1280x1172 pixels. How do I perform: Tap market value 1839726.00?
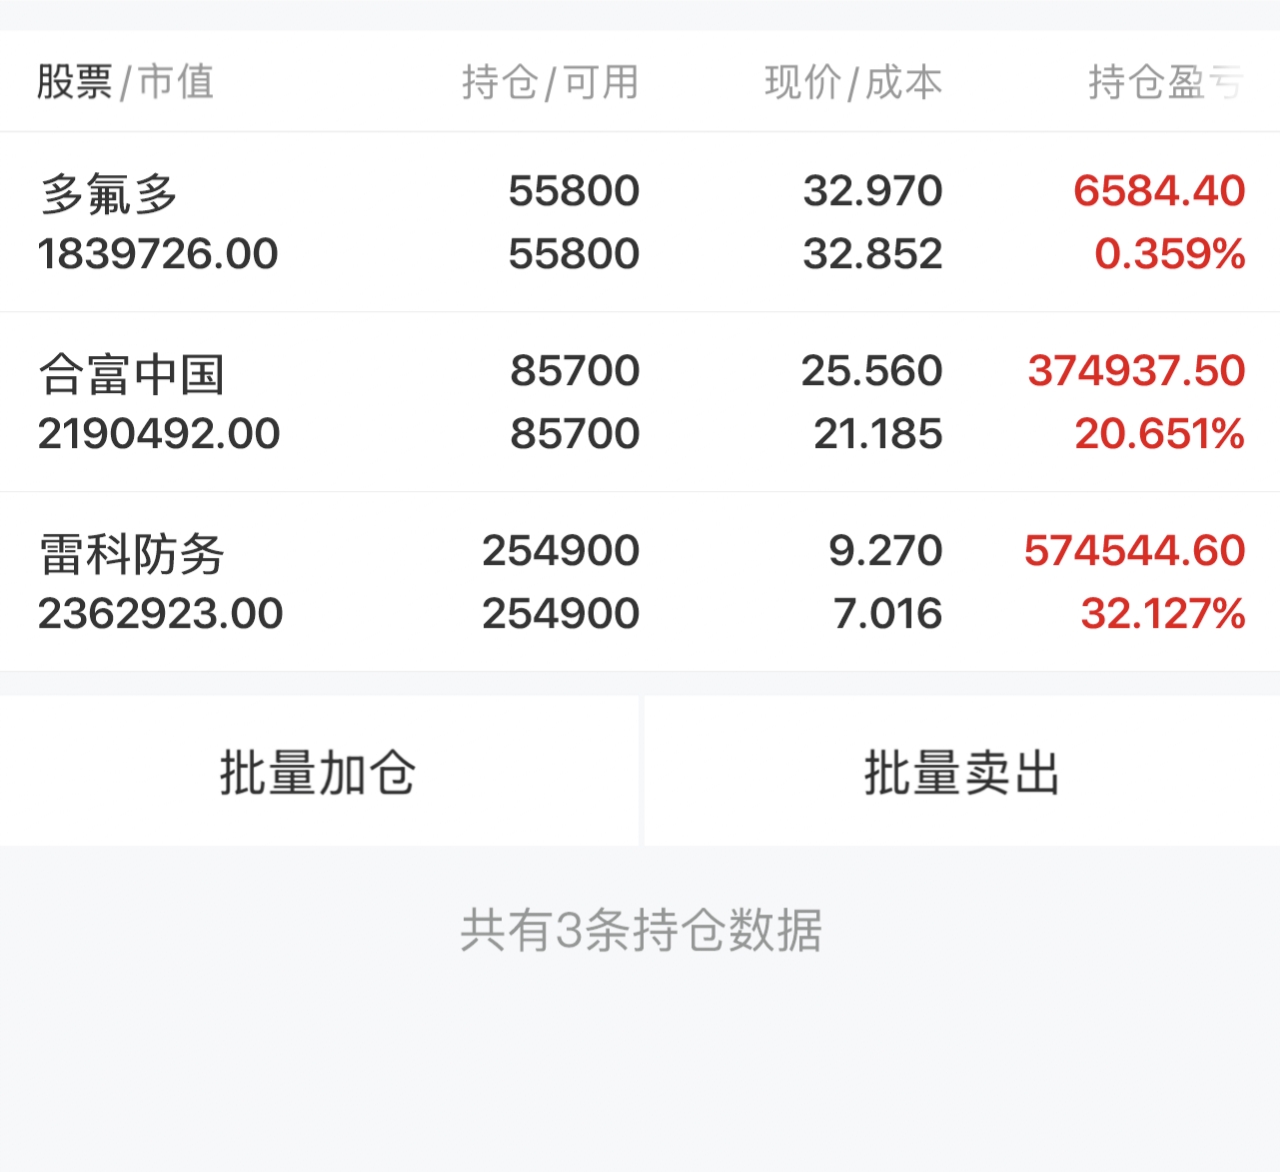point(158,254)
